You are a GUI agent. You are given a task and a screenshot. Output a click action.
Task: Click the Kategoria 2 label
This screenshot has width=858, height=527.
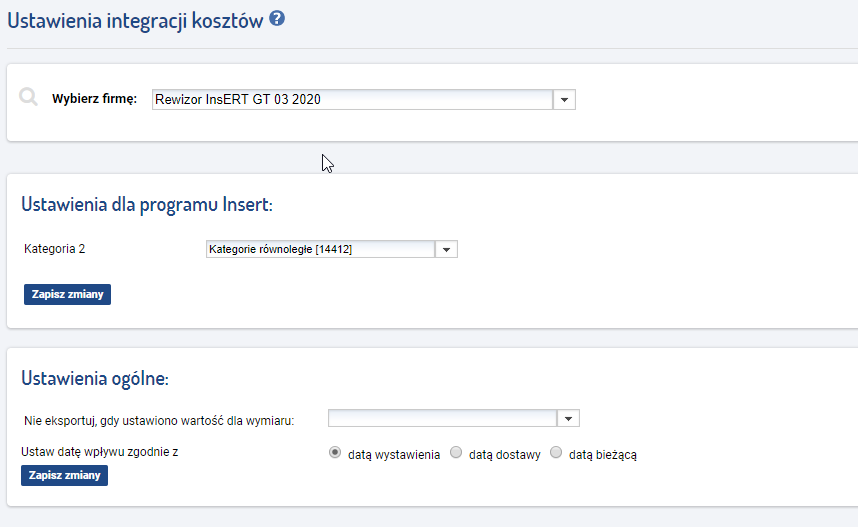tap(54, 249)
